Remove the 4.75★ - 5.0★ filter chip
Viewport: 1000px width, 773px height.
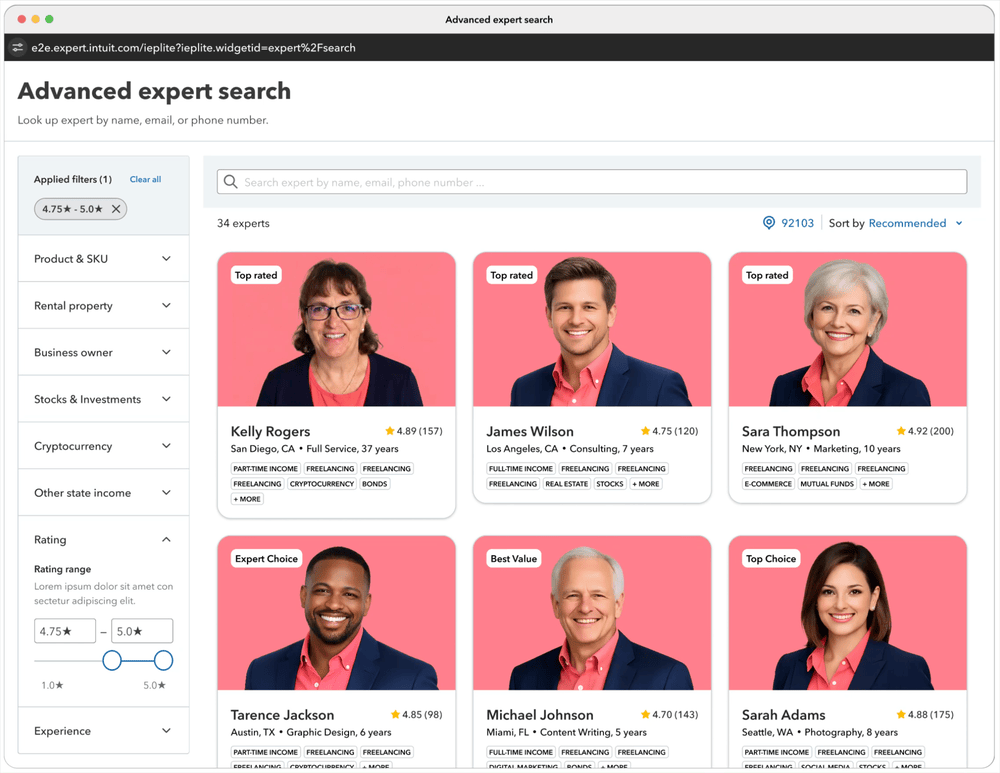(x=116, y=209)
